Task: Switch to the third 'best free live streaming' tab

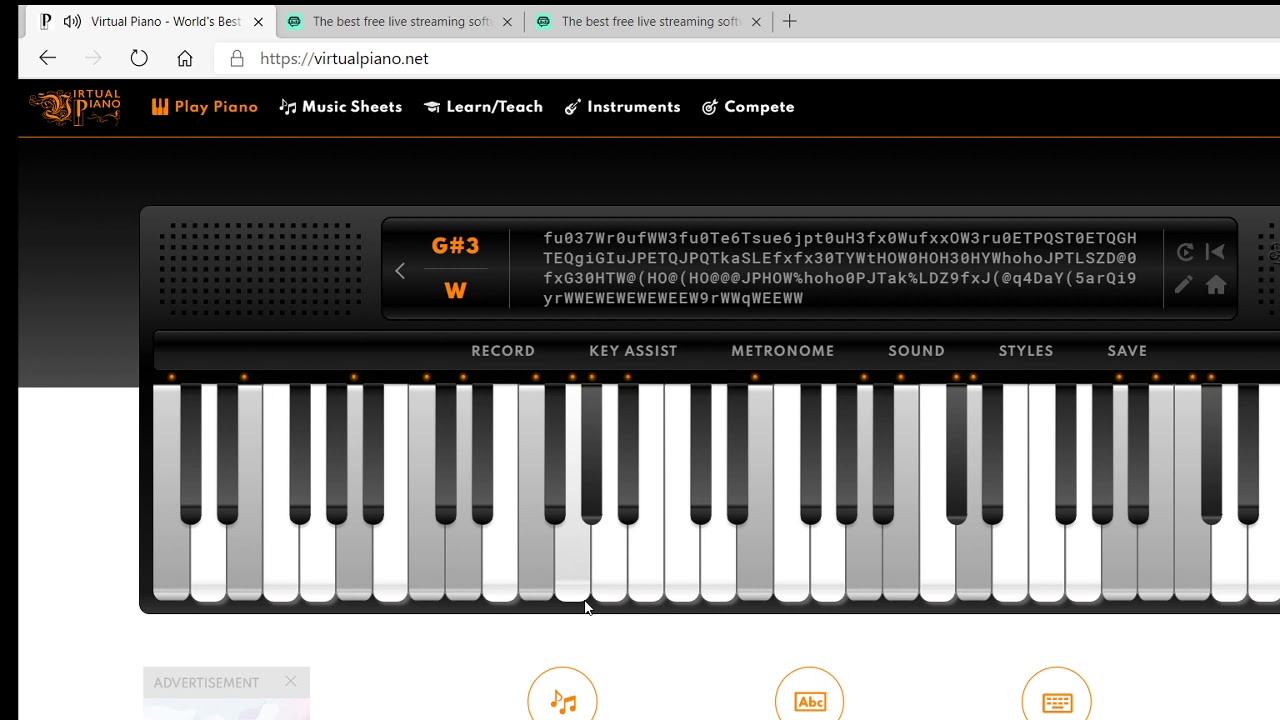Action: tap(647, 21)
